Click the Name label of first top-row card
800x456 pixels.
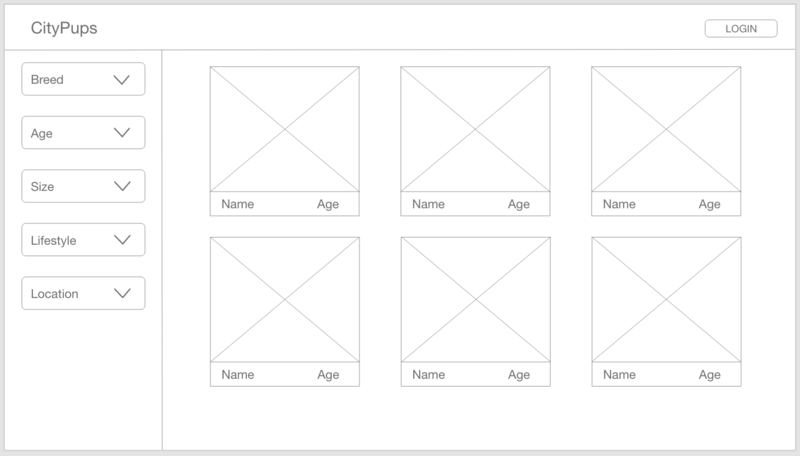238,204
